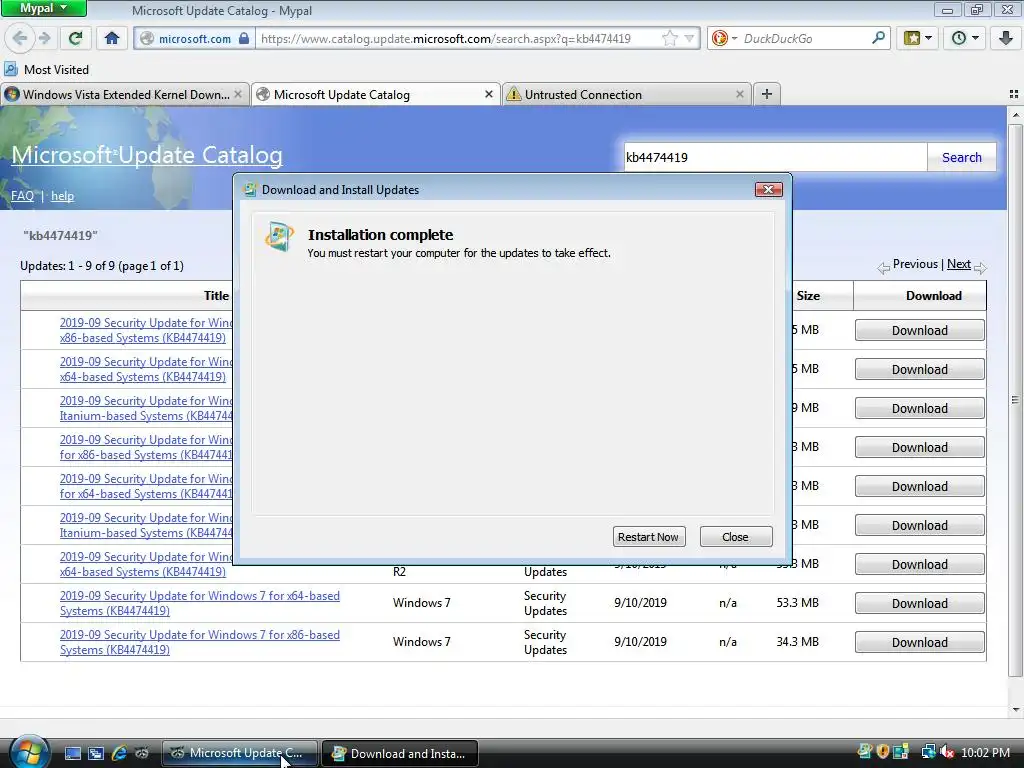The image size is (1024, 768).
Task: Open Windows 7 x86-based Systems KB4474419 link
Action: point(199,642)
